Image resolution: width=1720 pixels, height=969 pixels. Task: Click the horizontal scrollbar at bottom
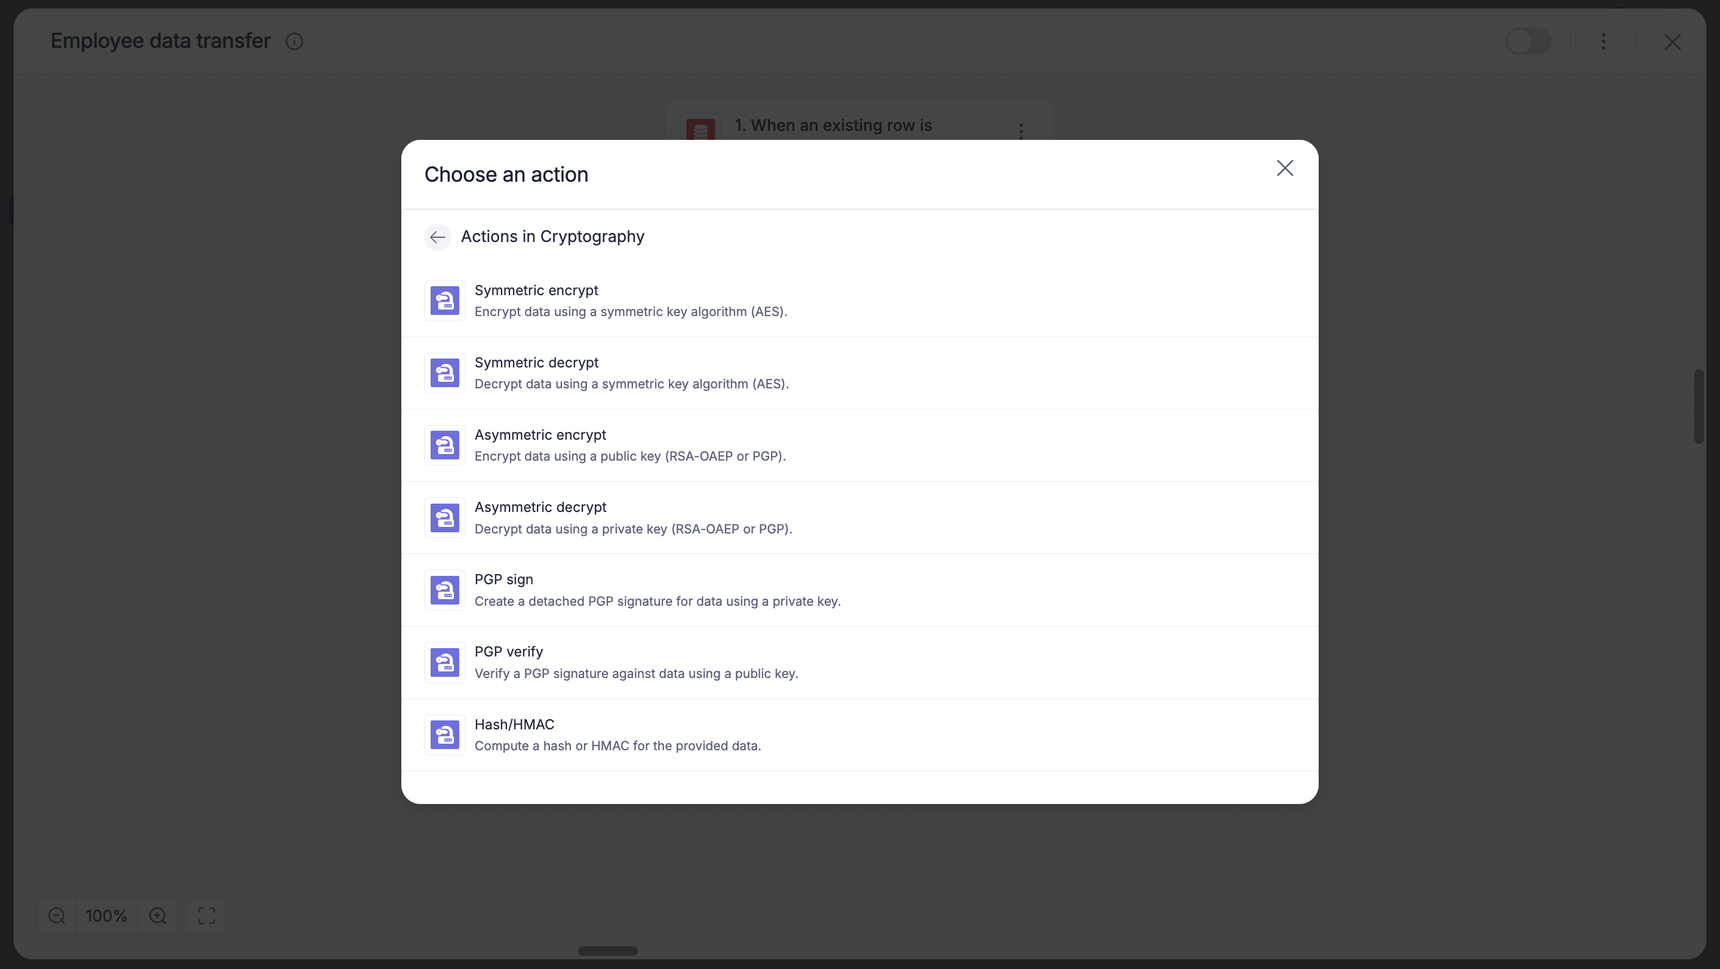click(x=608, y=951)
